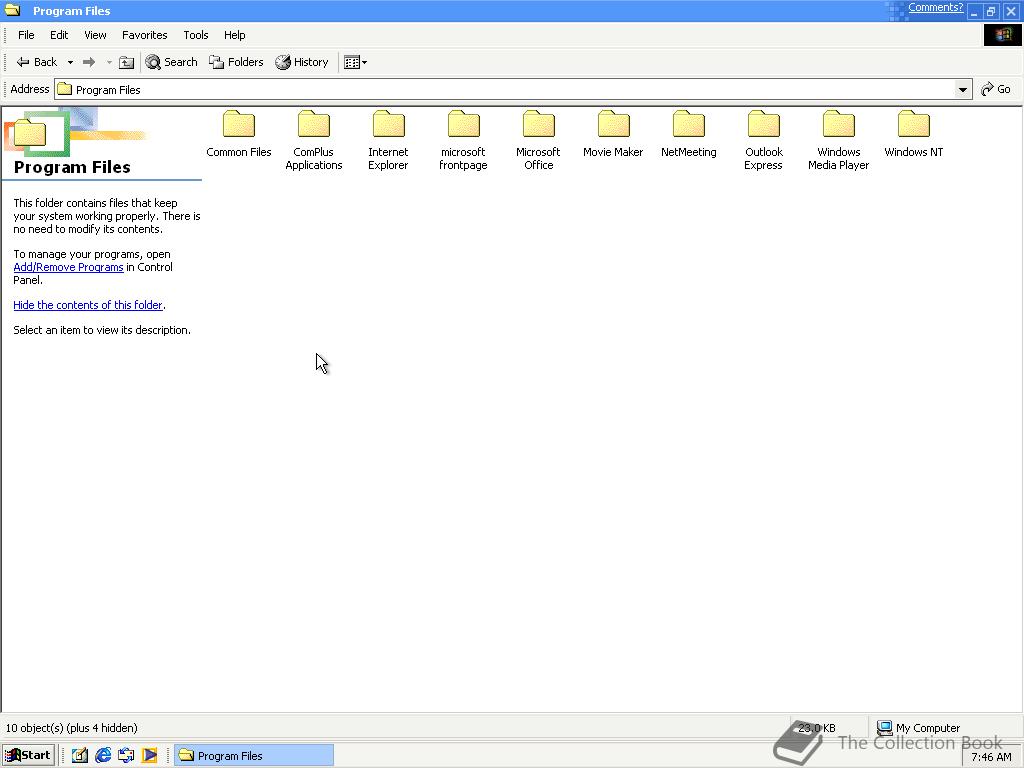Open the Common Files folder
The width and height of the screenshot is (1024, 768).
tap(238, 134)
